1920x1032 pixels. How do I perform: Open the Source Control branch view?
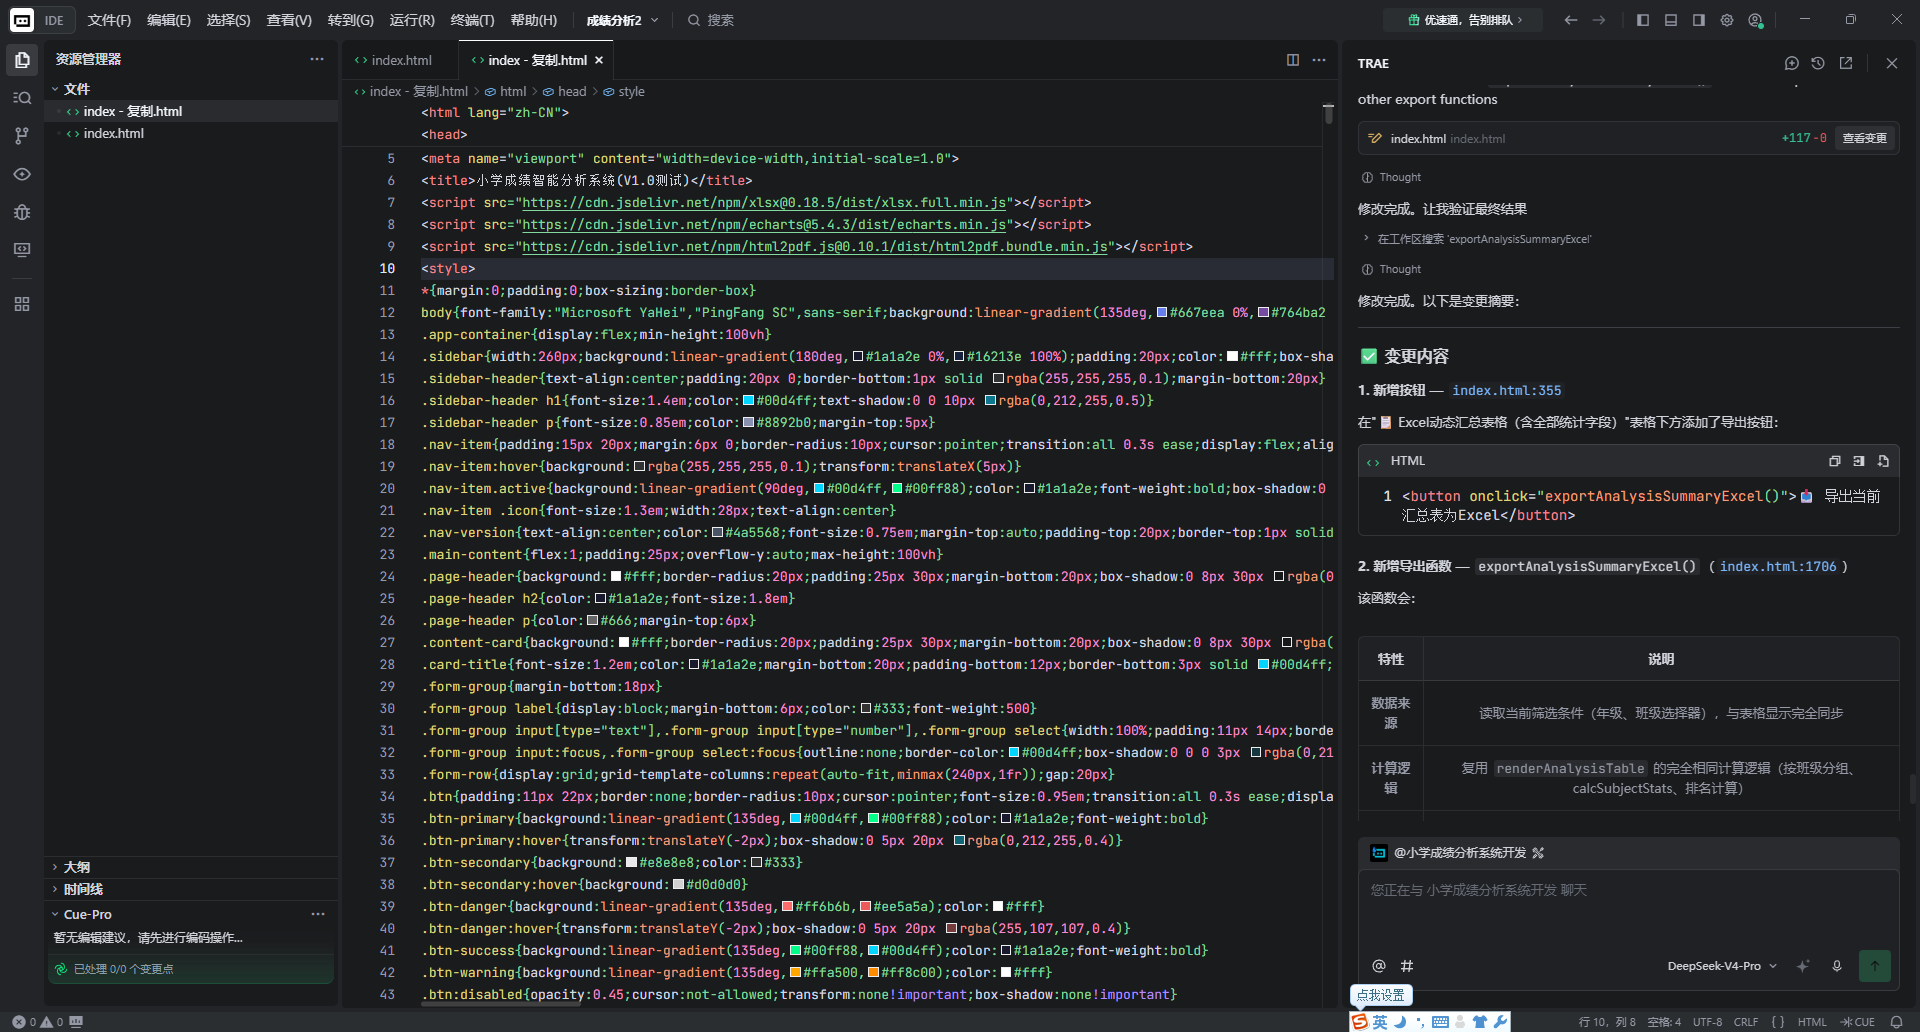coord(22,136)
